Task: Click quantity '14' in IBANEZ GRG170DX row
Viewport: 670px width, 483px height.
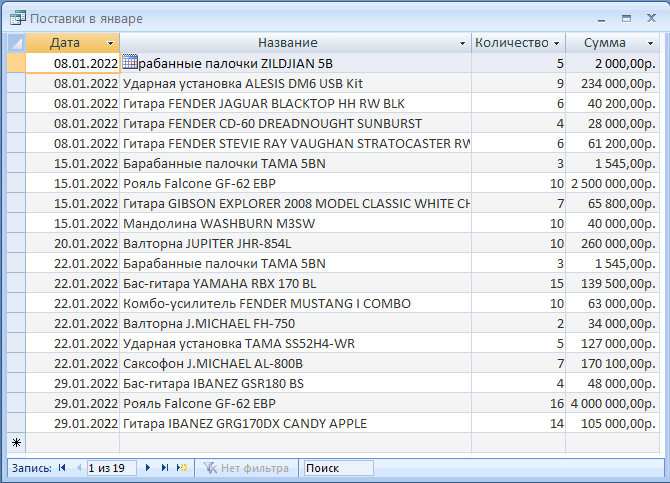Action: click(x=518, y=423)
